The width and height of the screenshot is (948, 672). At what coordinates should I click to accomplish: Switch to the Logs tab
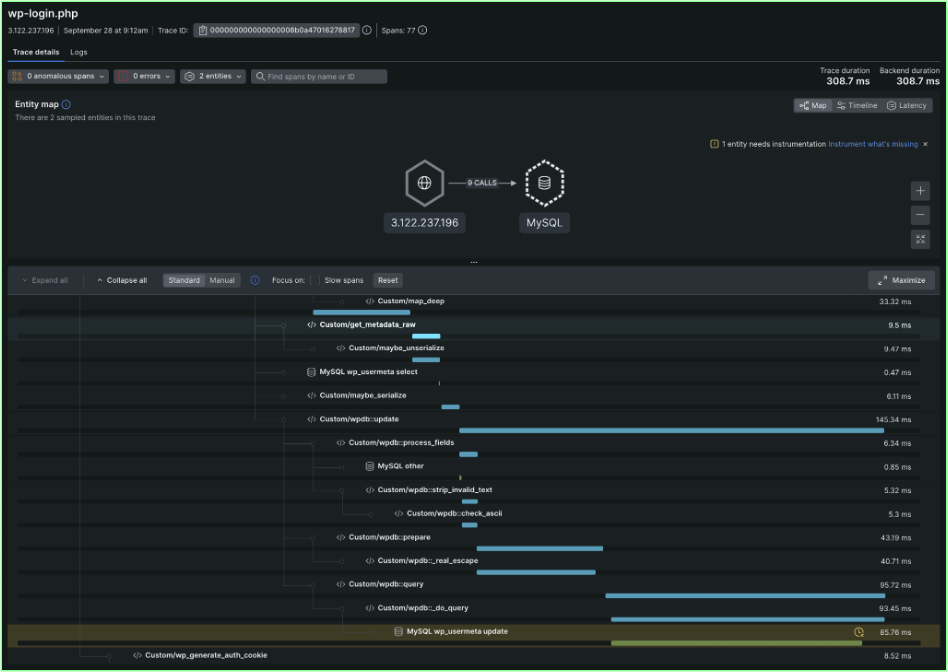(79, 53)
